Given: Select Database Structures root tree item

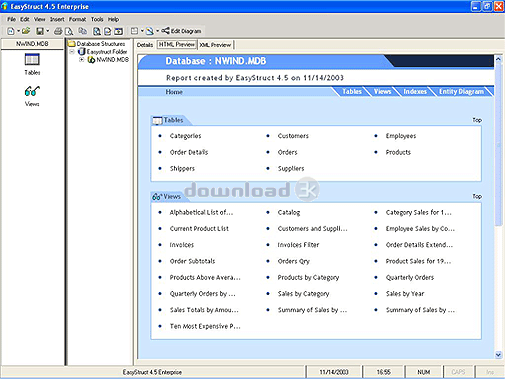Looking at the screenshot, I should point(100,44).
